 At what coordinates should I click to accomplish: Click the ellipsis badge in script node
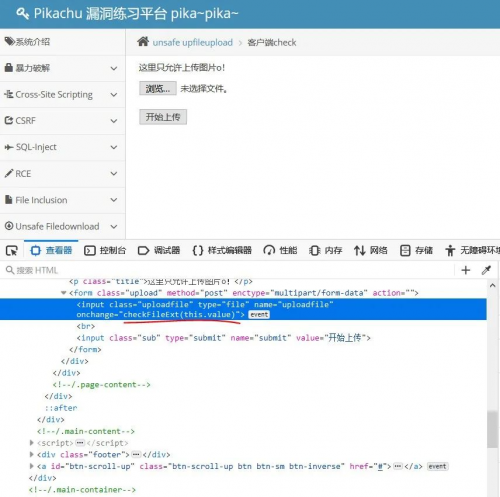click(80, 443)
